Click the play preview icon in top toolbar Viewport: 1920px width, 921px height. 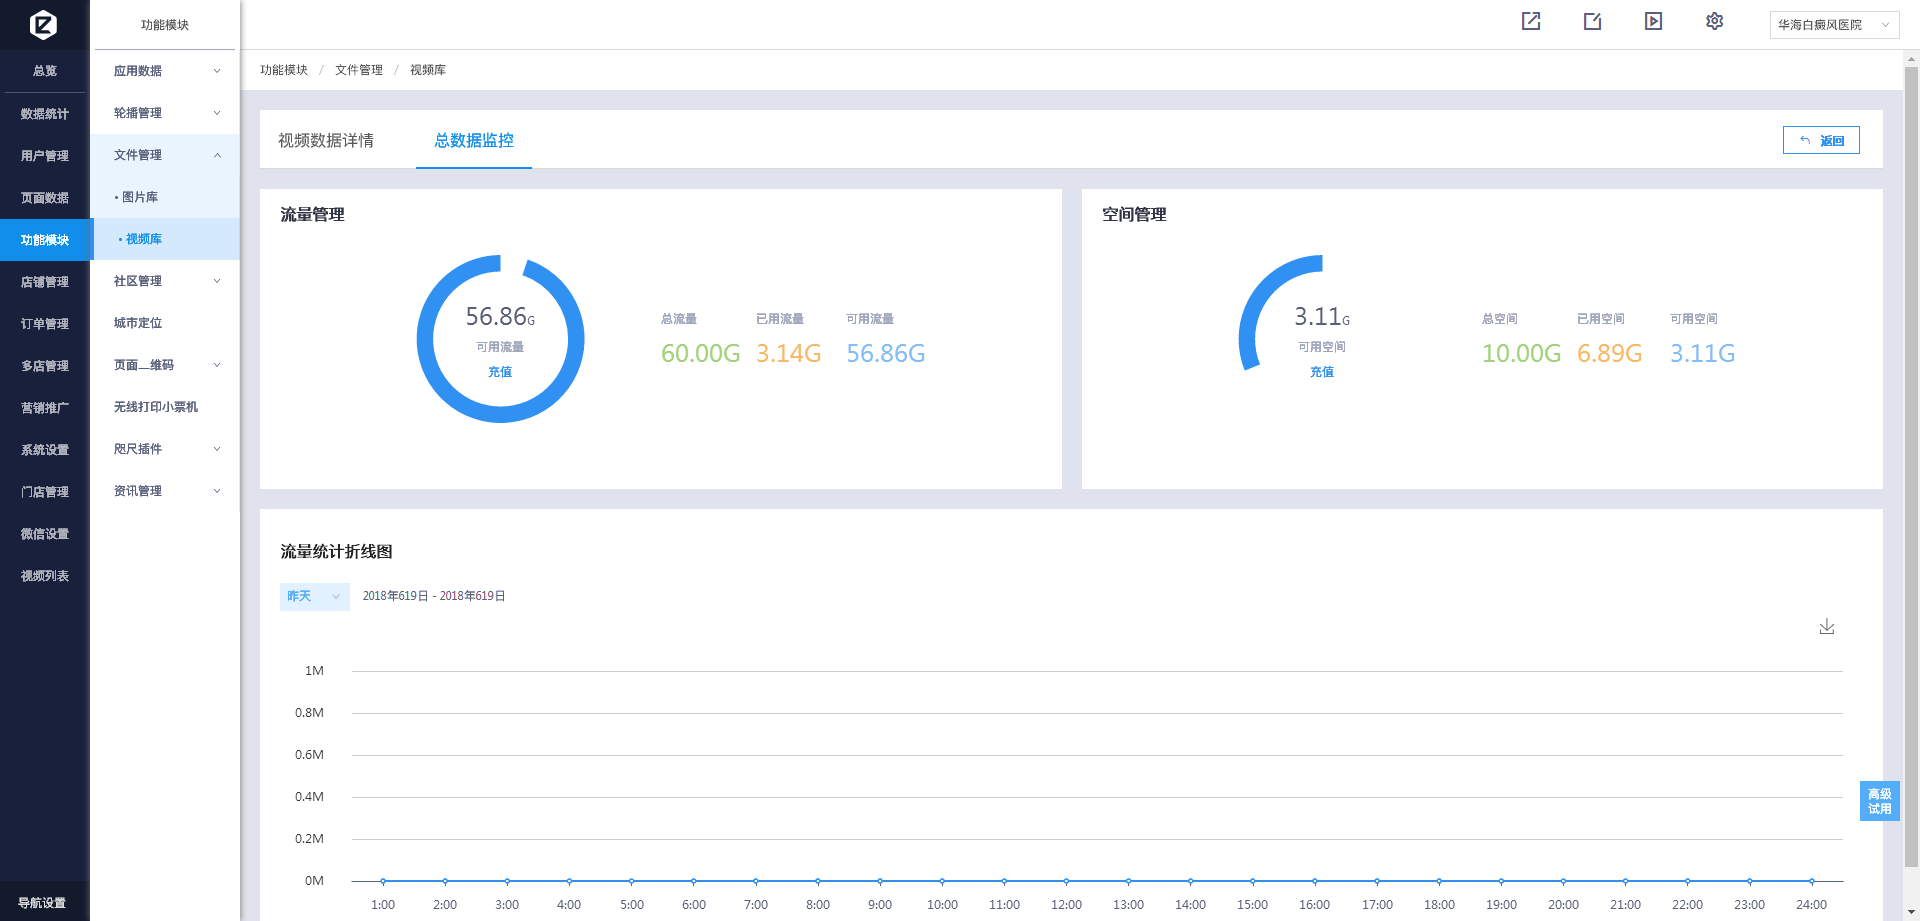pos(1654,21)
